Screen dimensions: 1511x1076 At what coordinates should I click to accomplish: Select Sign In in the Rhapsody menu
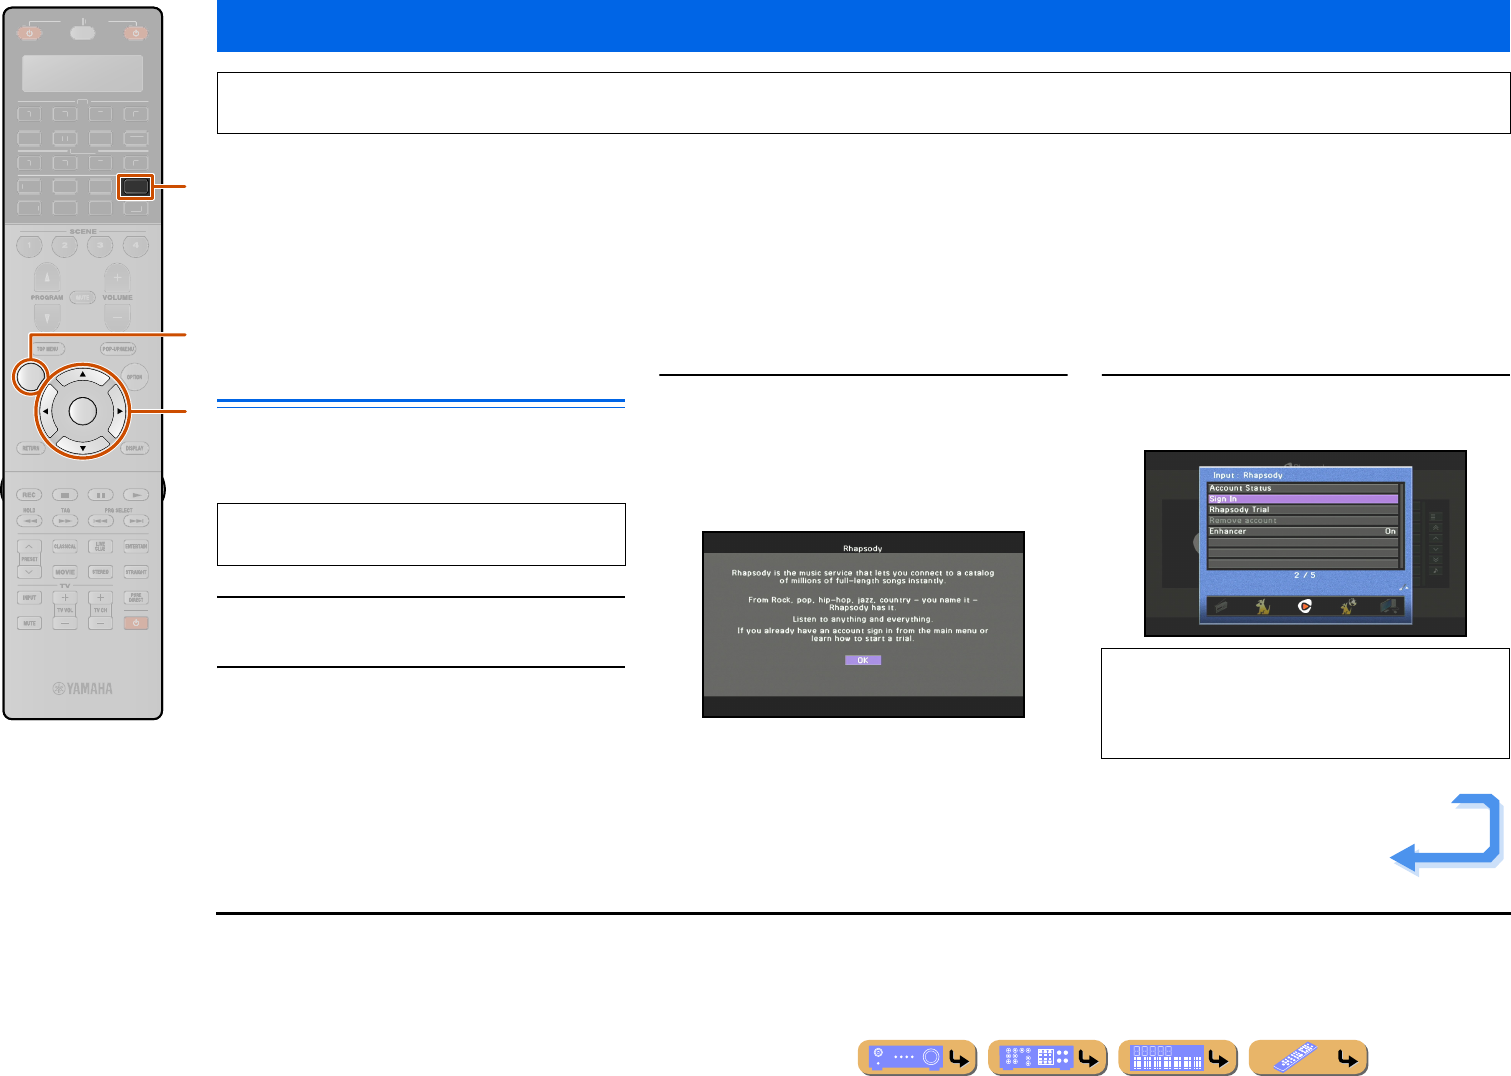[x=1303, y=499]
